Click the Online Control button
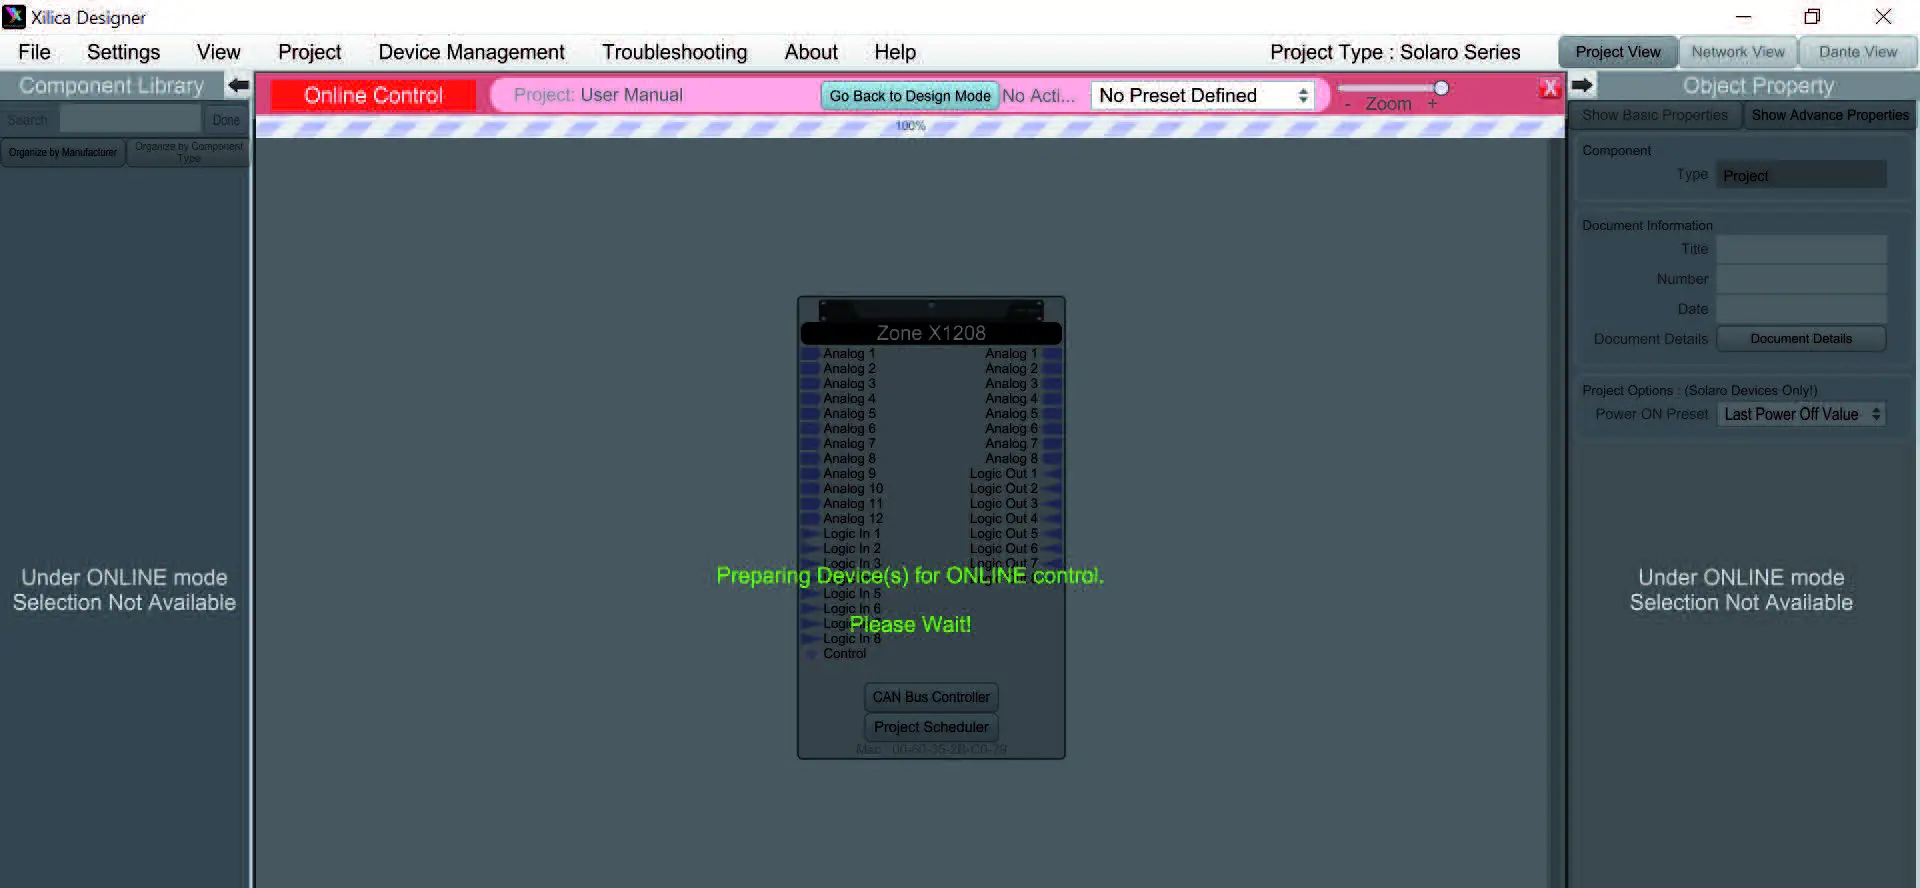 coord(373,95)
